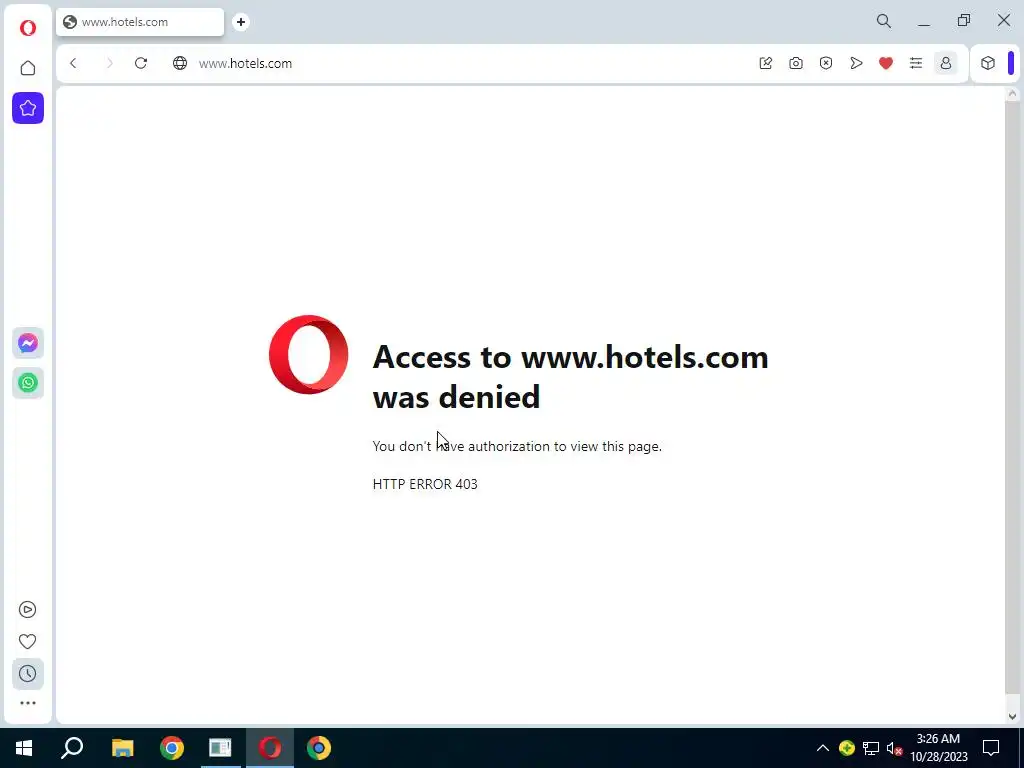This screenshot has width=1024, height=768.
Task: Open Facebook Messenger in the sidebar
Action: point(28,343)
